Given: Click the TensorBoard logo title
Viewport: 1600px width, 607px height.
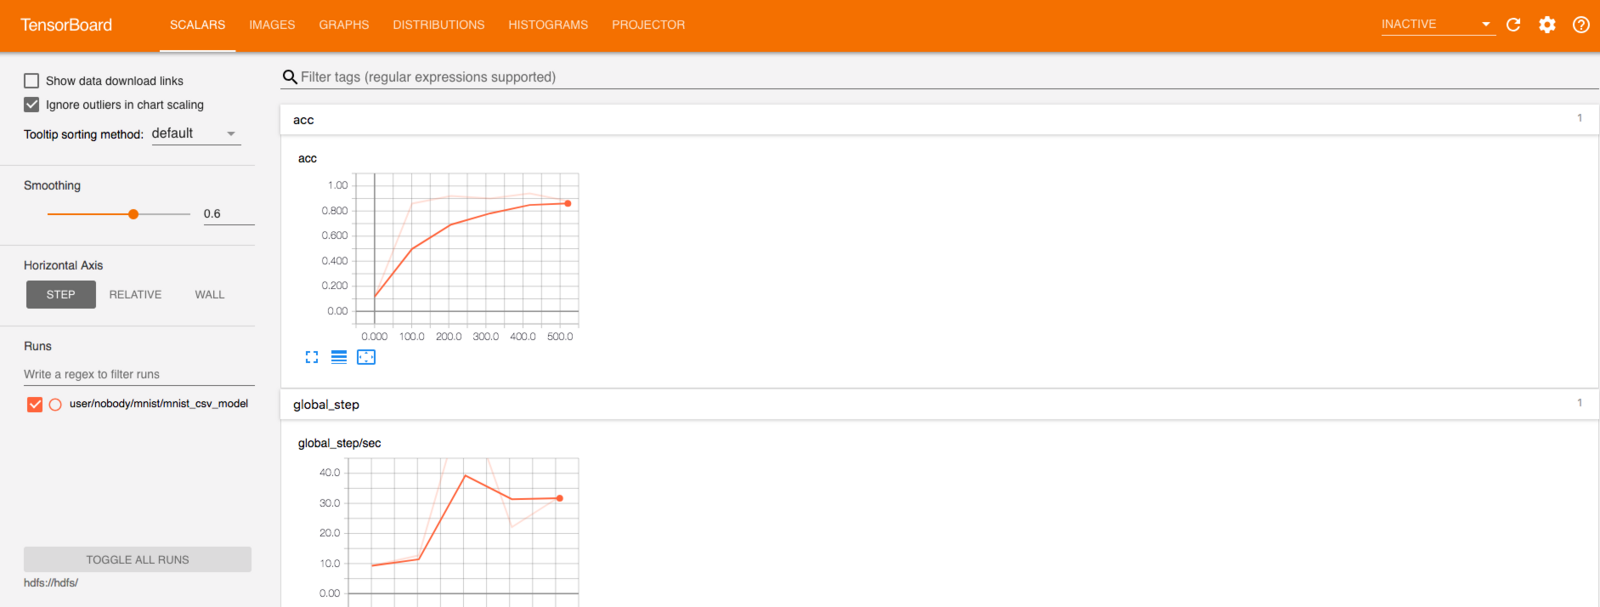Looking at the screenshot, I should pos(66,25).
